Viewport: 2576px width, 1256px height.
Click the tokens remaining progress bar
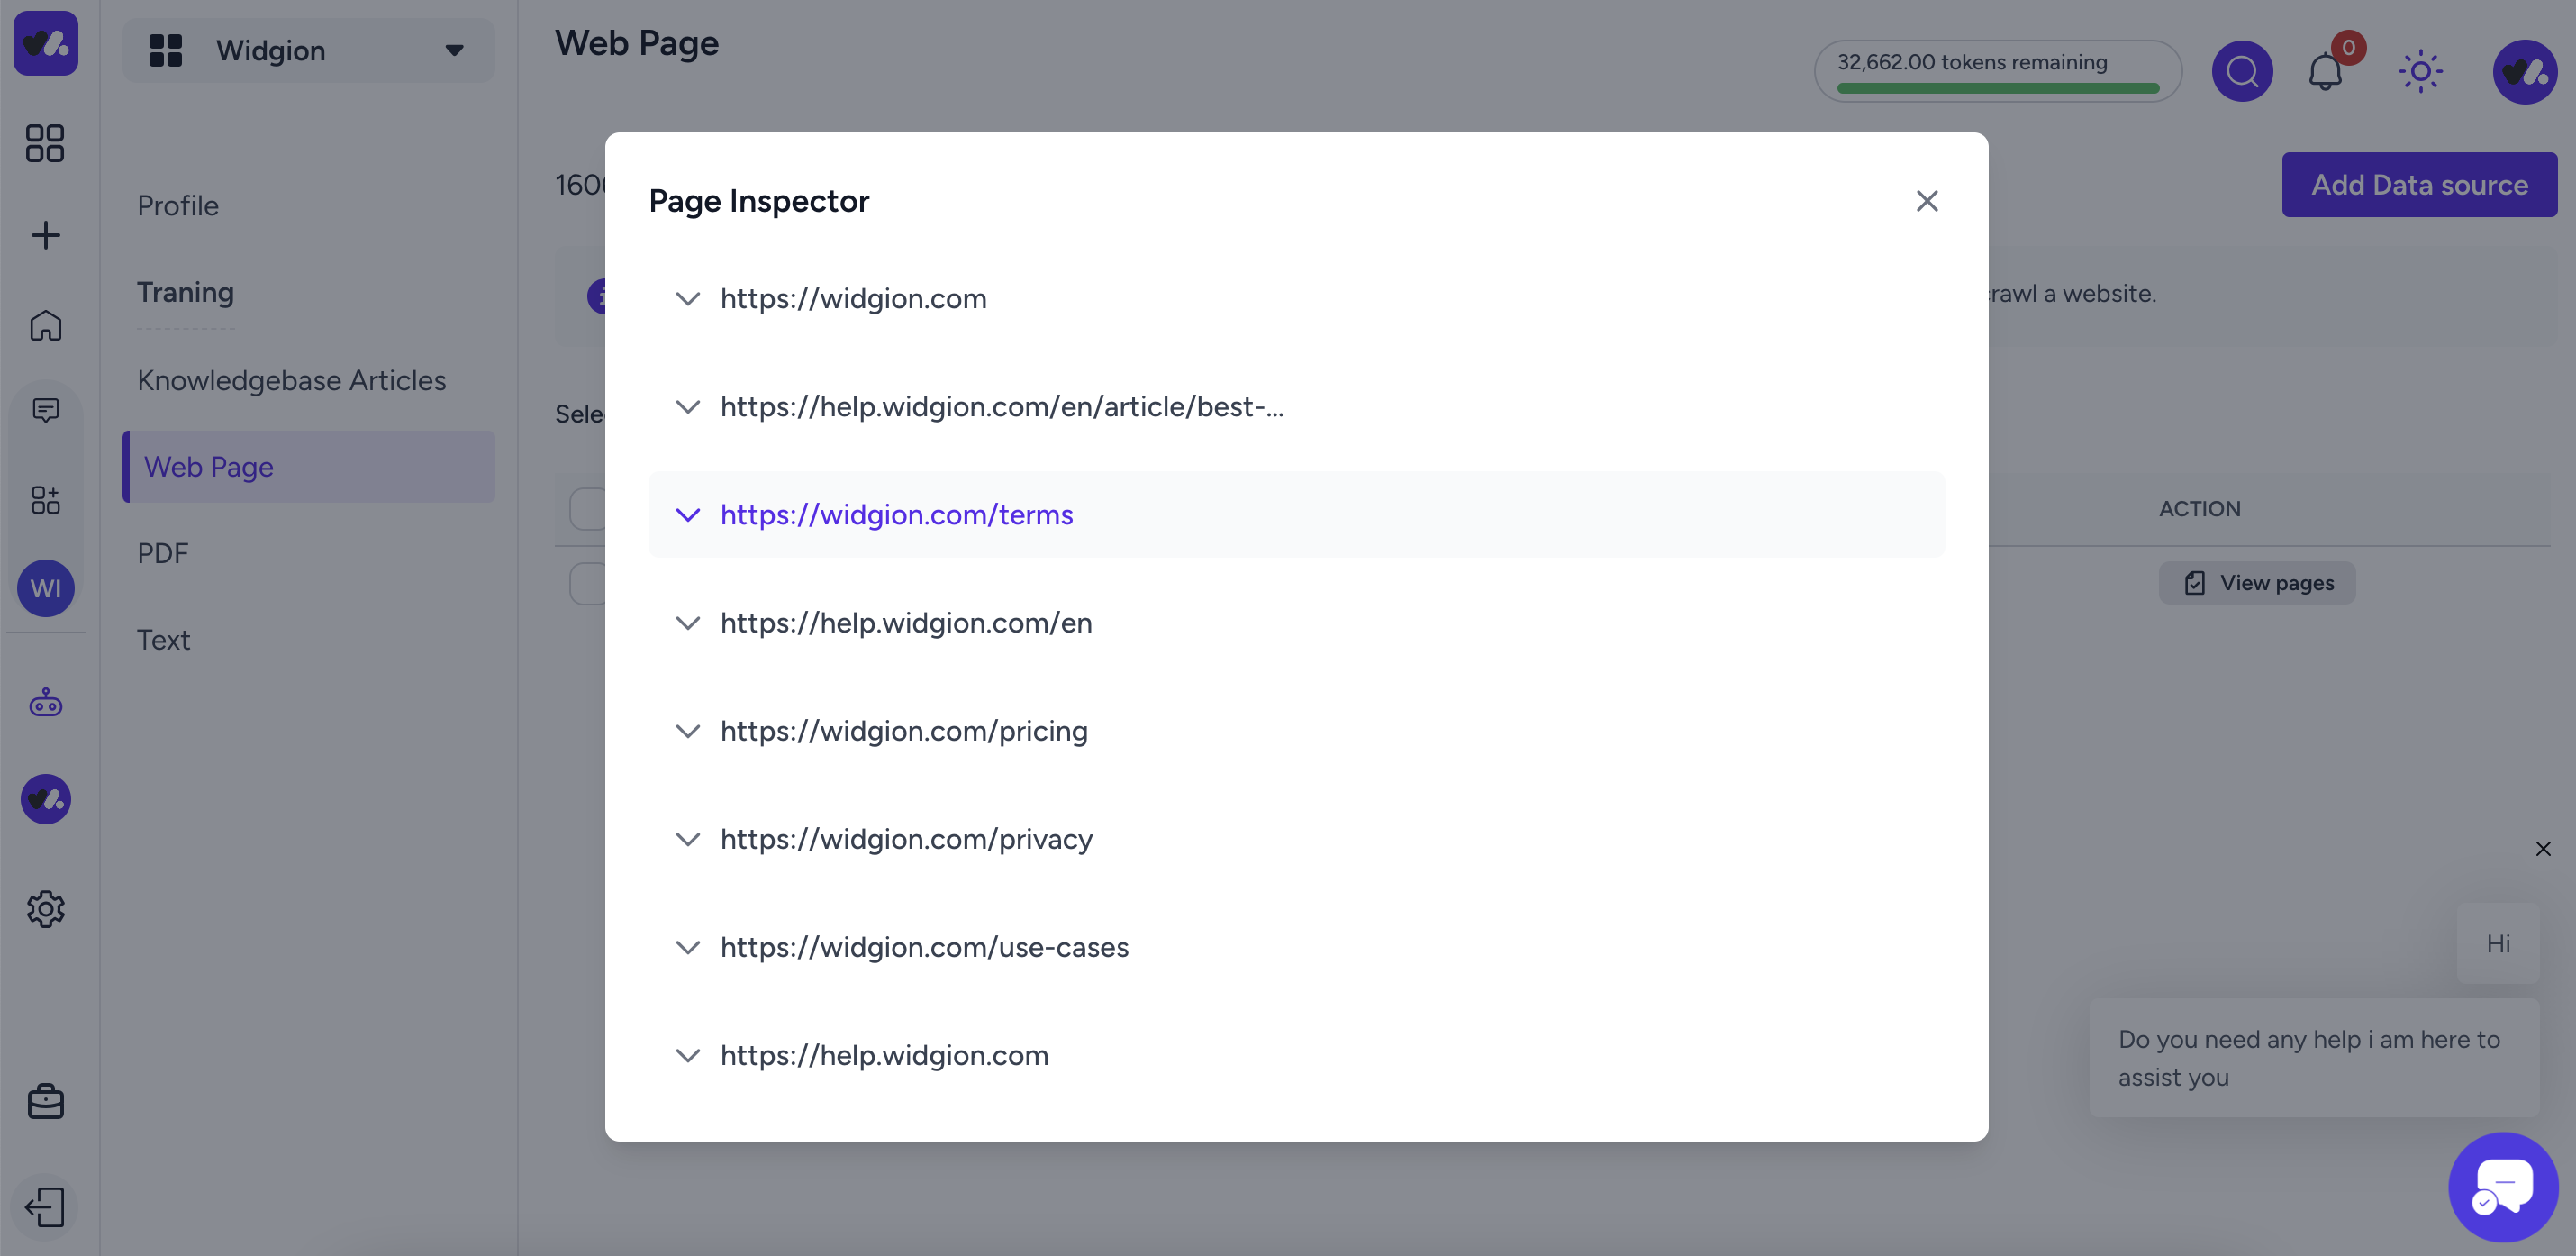click(1997, 88)
